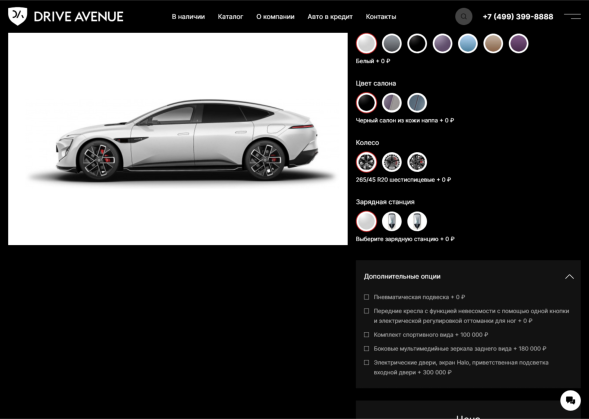This screenshot has height=419, width=589.
Task: Select the six-spoke 265/45 R20 wheel
Action: point(366,162)
